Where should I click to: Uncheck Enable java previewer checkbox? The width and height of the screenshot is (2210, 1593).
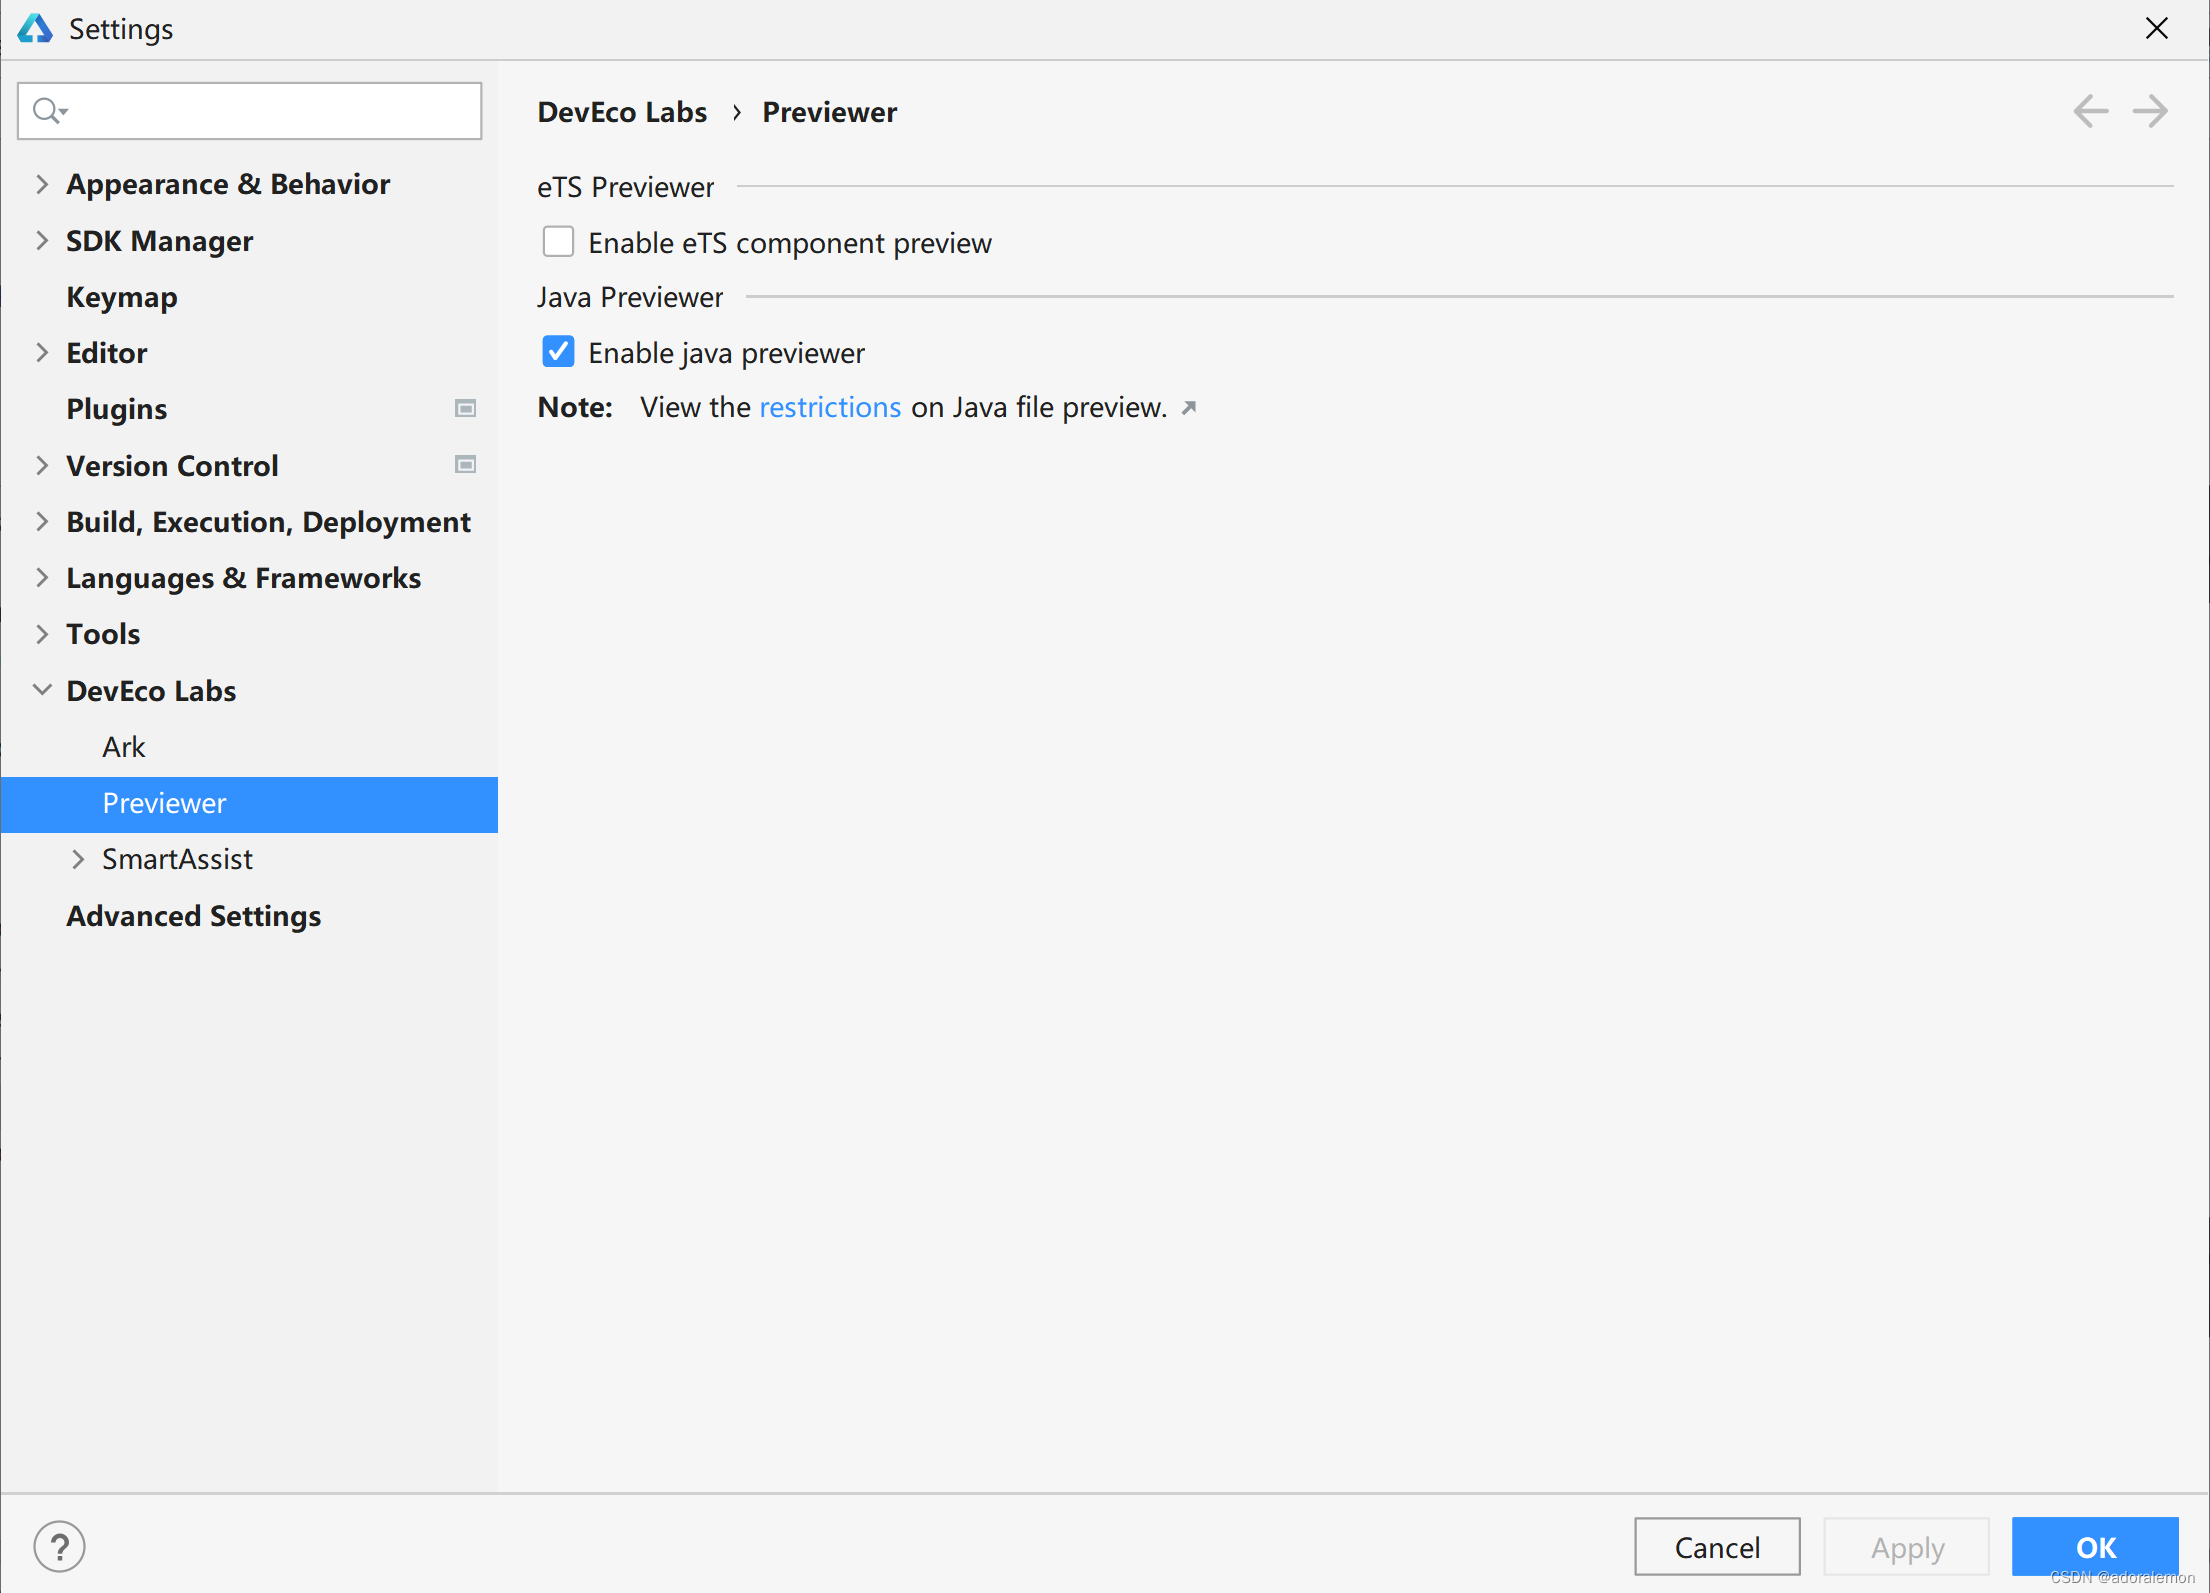[x=558, y=352]
